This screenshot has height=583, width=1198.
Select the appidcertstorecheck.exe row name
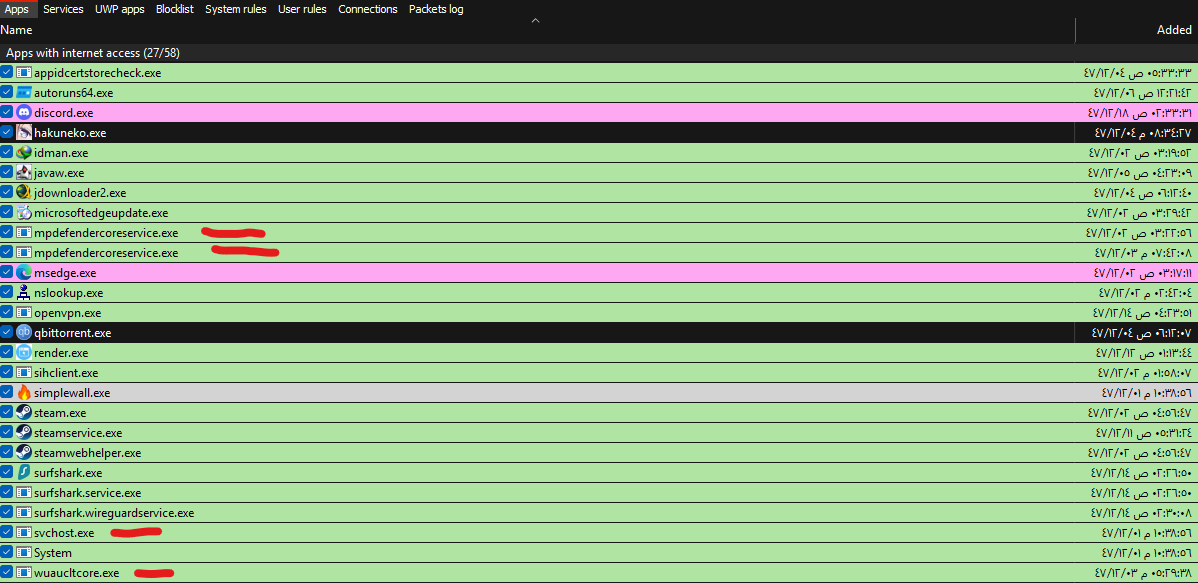tap(98, 73)
